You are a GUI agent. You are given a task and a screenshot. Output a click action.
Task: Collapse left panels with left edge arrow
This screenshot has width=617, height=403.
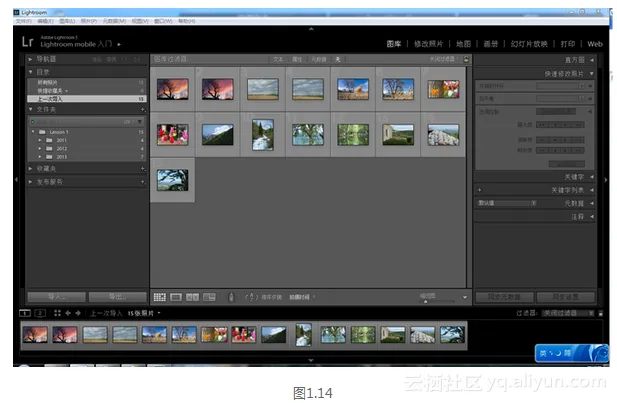[x=16, y=179]
